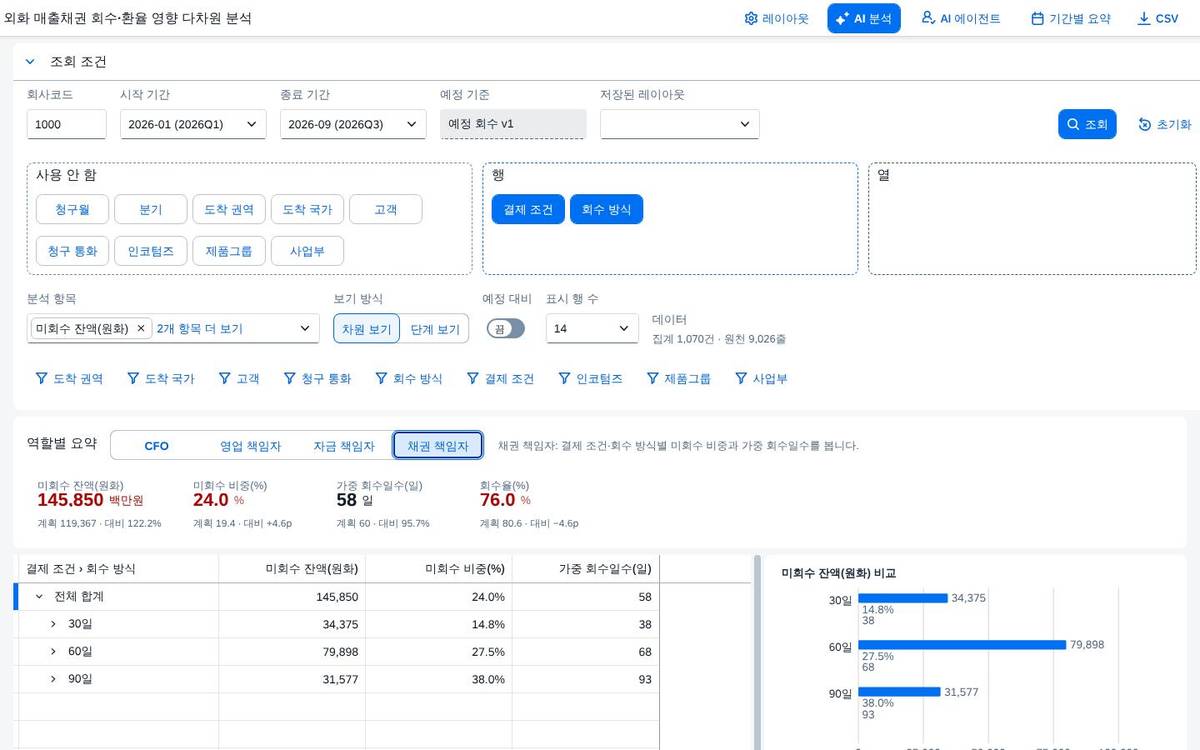Open the 시작 기간 dropdown
The width and height of the screenshot is (1200, 750).
point(193,124)
